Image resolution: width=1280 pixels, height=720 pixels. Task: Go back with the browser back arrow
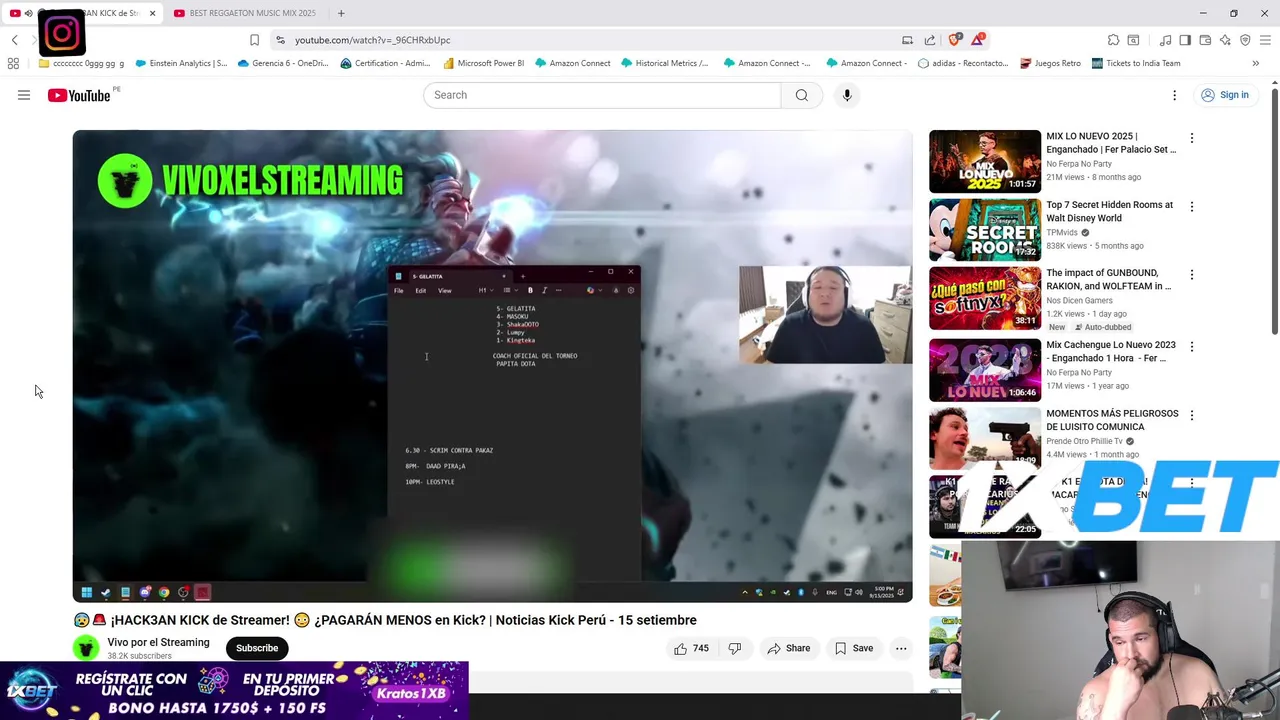pyautogui.click(x=15, y=40)
